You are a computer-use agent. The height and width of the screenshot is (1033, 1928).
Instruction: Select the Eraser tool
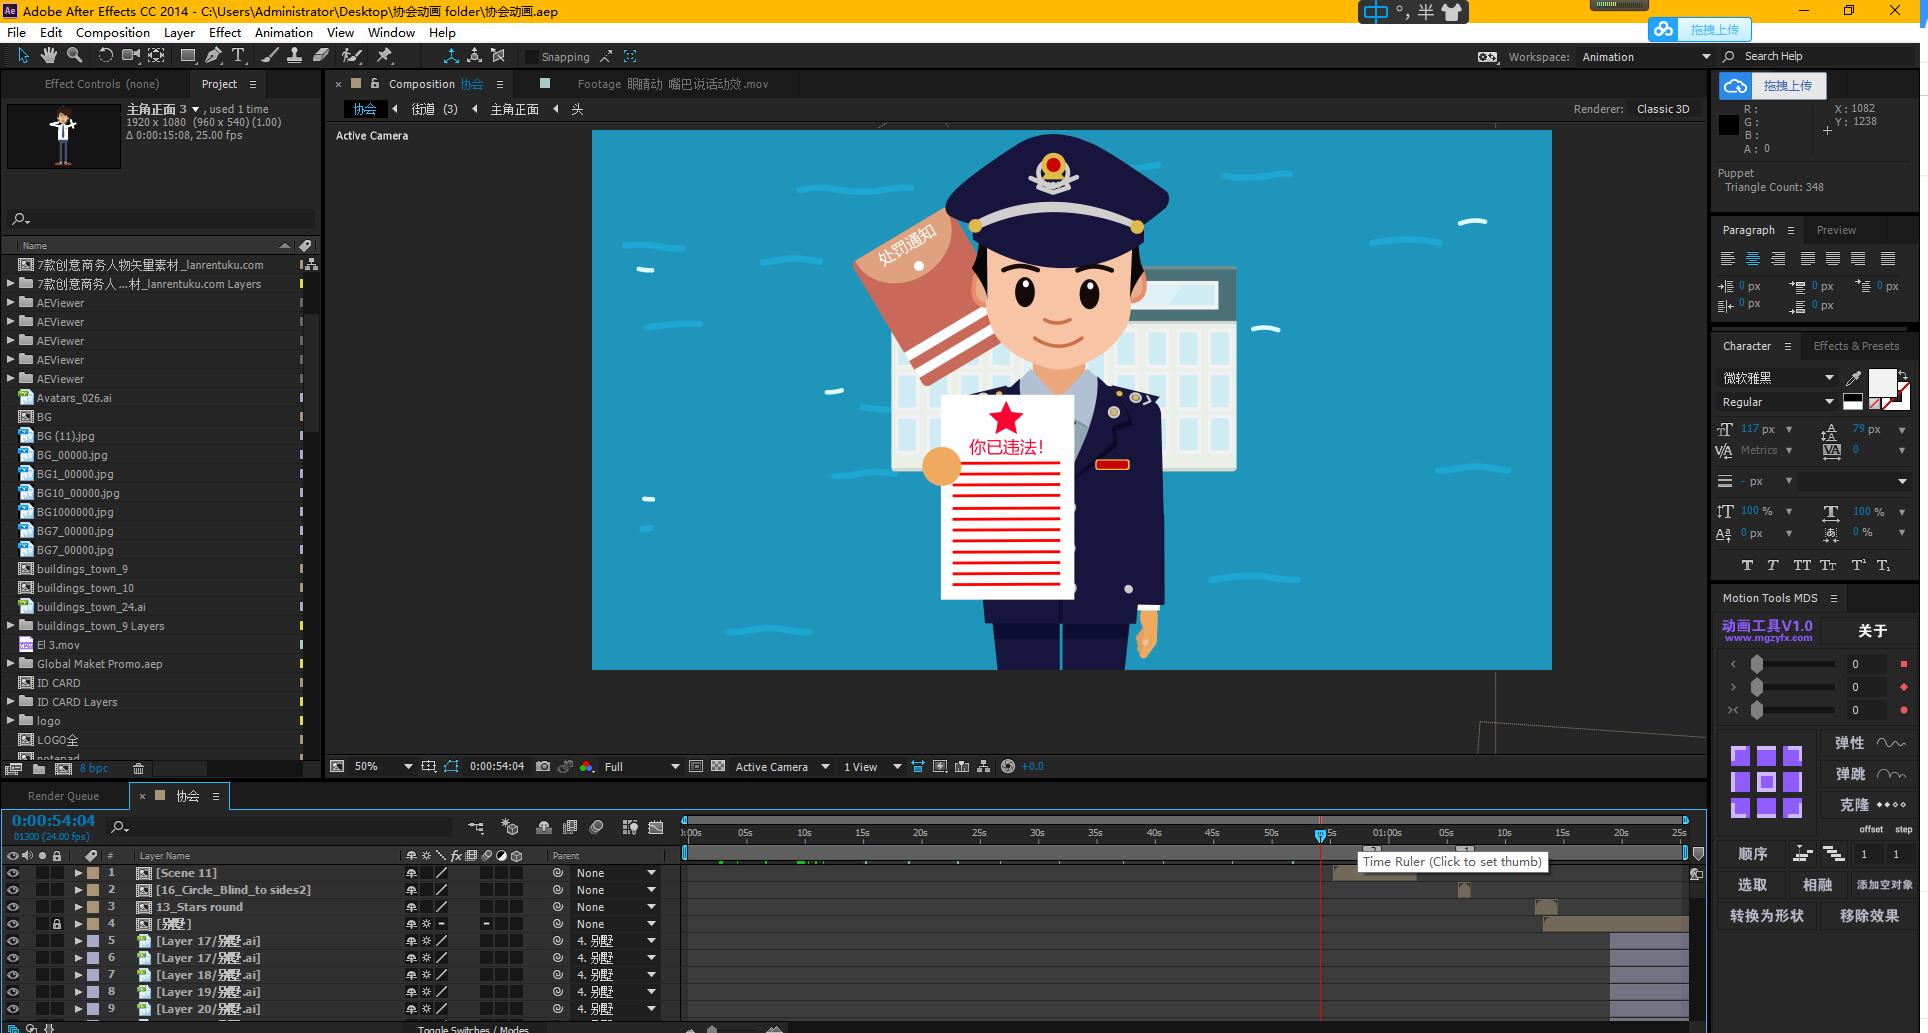coord(320,56)
